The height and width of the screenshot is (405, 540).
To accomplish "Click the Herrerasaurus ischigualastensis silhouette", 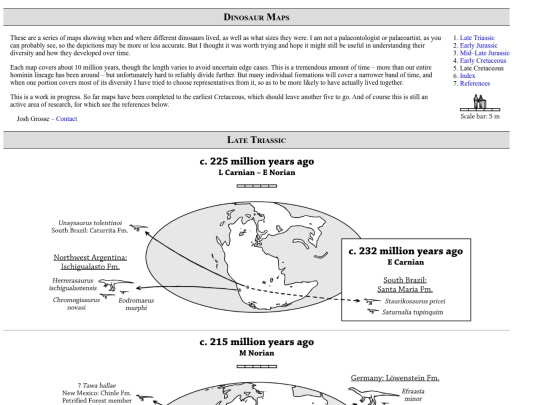I will point(115,285).
